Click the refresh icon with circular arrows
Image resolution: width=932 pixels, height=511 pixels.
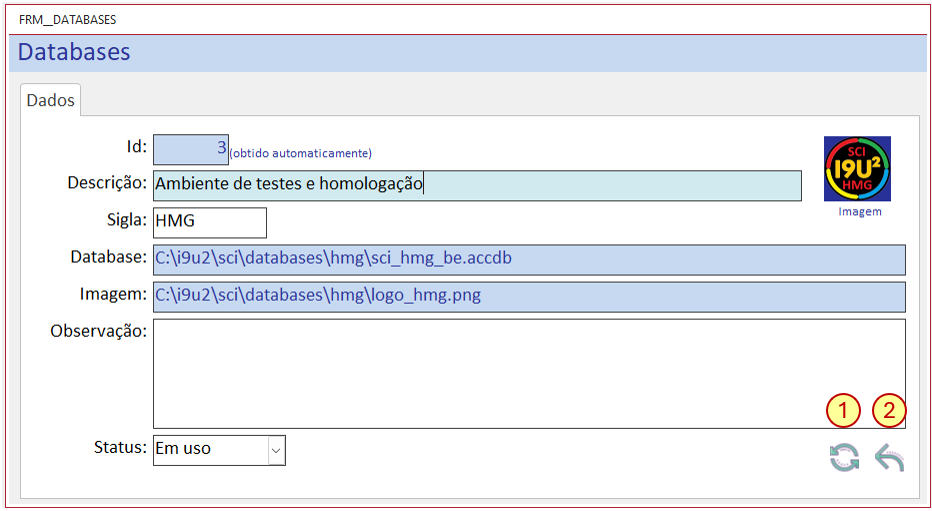click(x=844, y=458)
